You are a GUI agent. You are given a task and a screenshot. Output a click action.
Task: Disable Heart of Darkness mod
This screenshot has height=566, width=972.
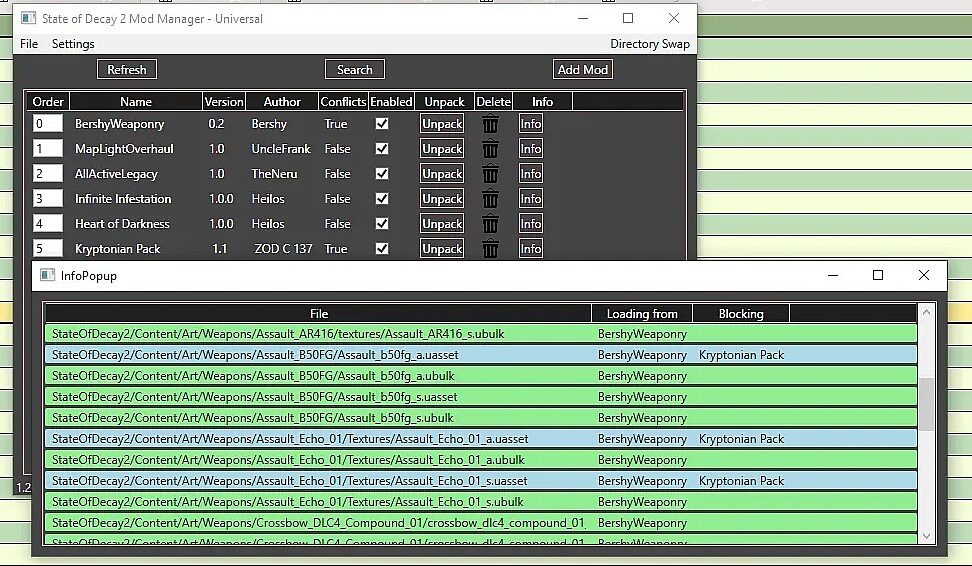(382, 223)
